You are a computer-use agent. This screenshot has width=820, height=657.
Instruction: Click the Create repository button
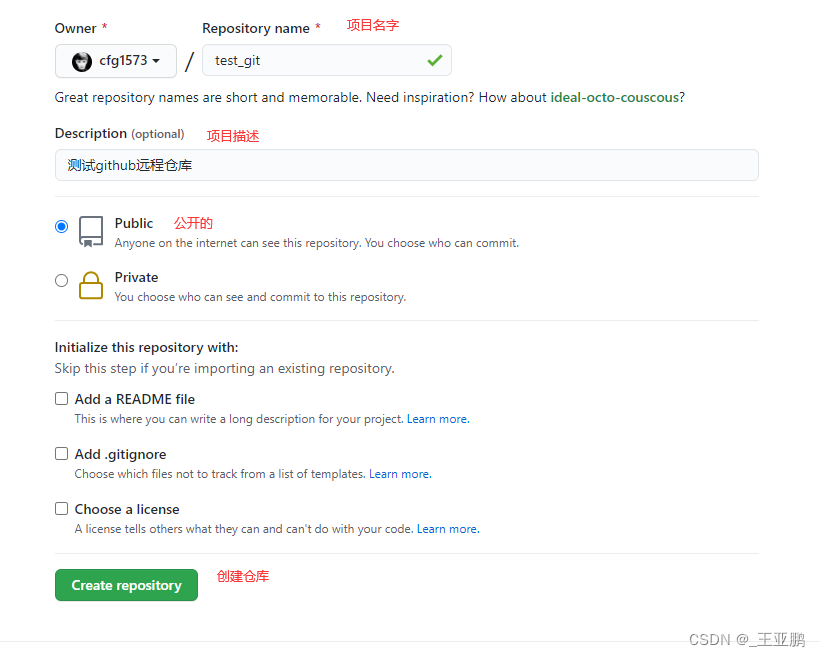(x=126, y=585)
